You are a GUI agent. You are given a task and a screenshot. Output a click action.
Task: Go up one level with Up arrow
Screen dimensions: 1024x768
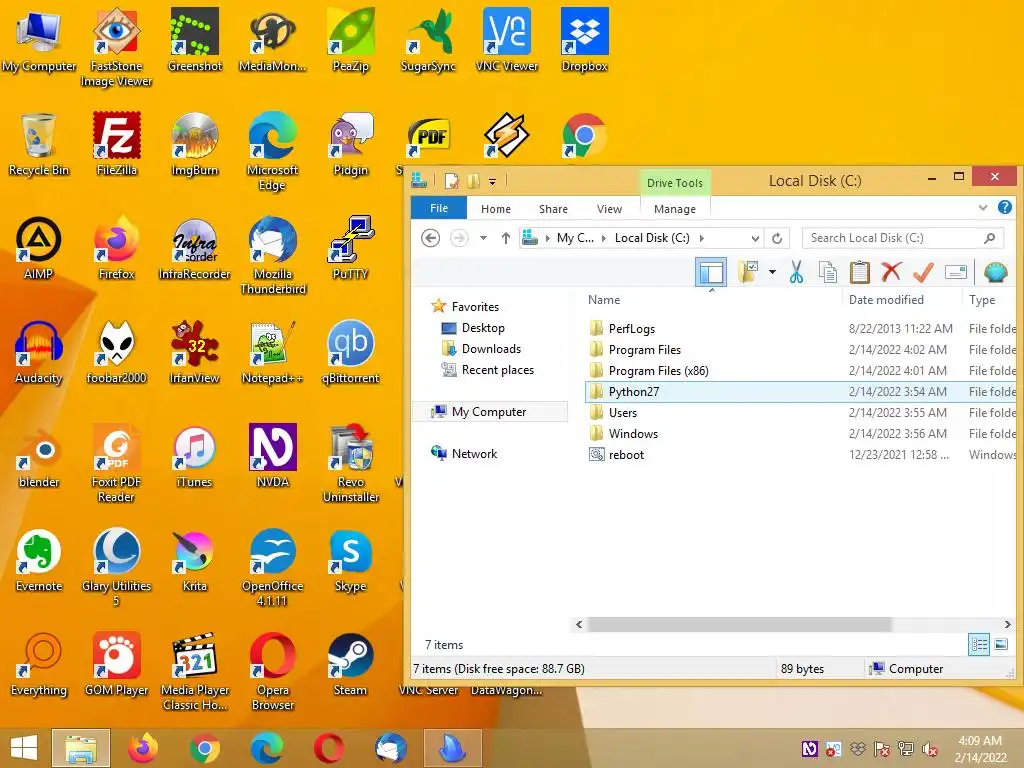coord(505,238)
